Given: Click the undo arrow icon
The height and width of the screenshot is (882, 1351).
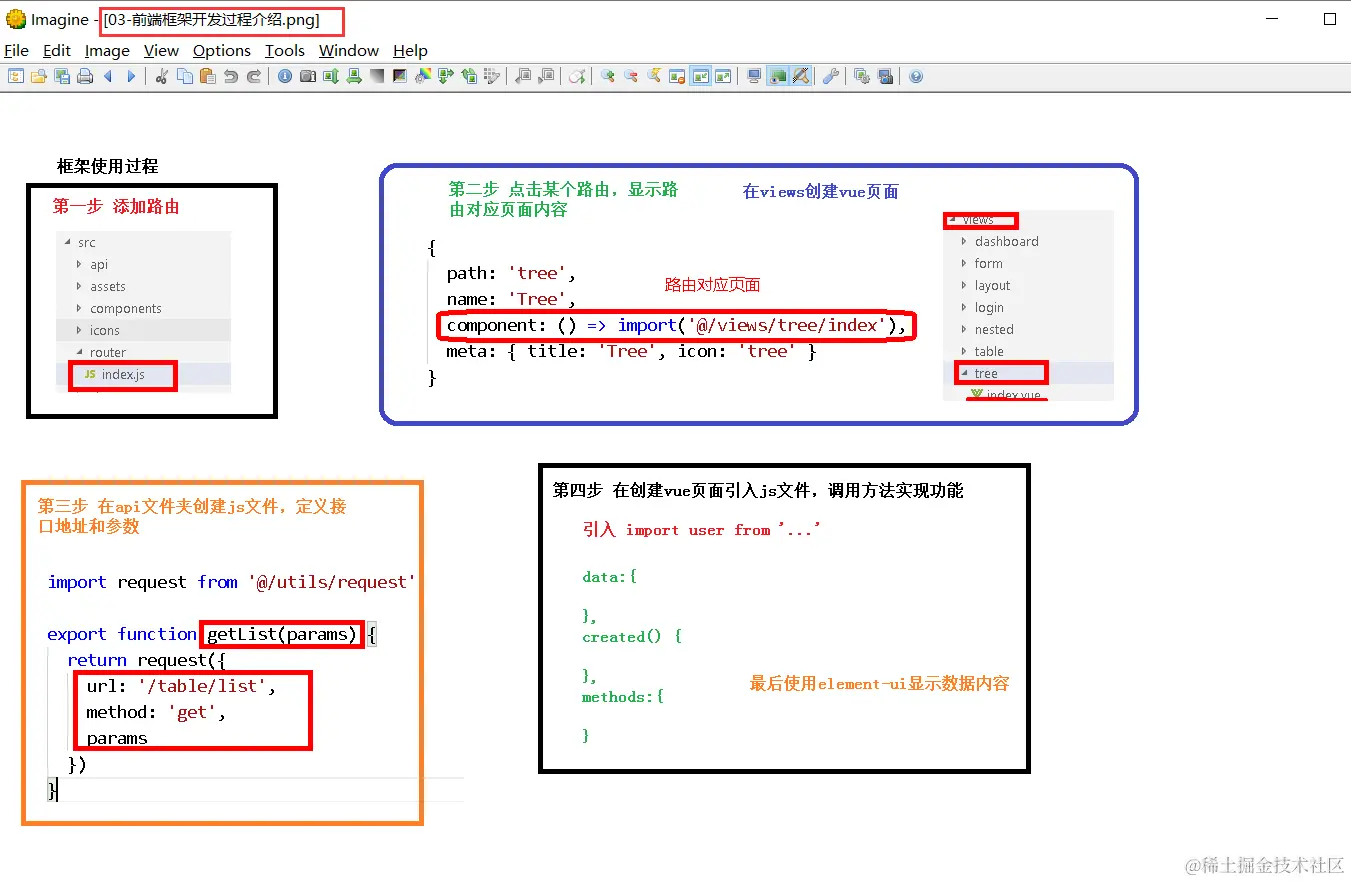Looking at the screenshot, I should point(231,76).
